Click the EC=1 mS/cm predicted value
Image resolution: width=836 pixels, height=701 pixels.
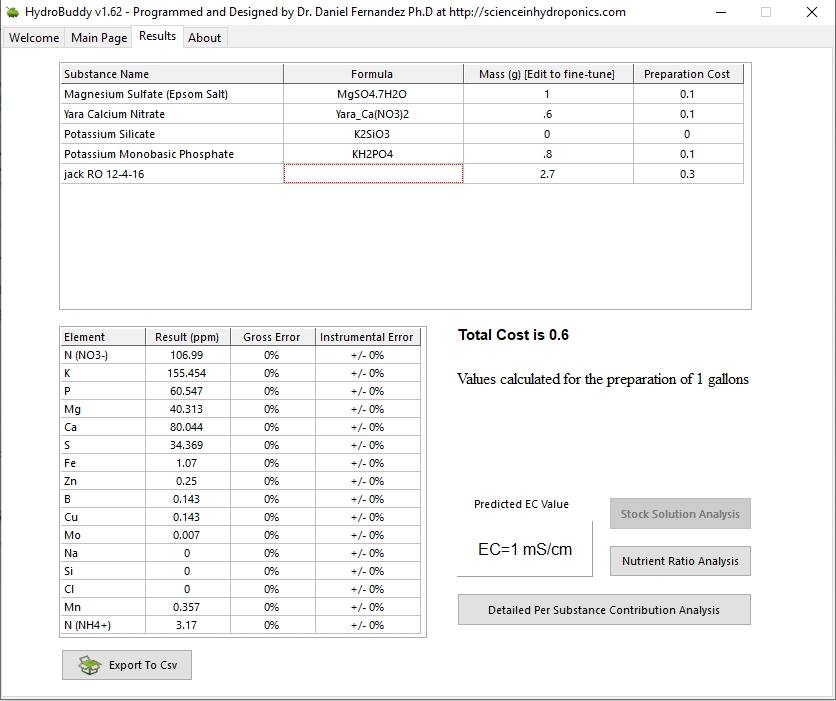click(525, 549)
